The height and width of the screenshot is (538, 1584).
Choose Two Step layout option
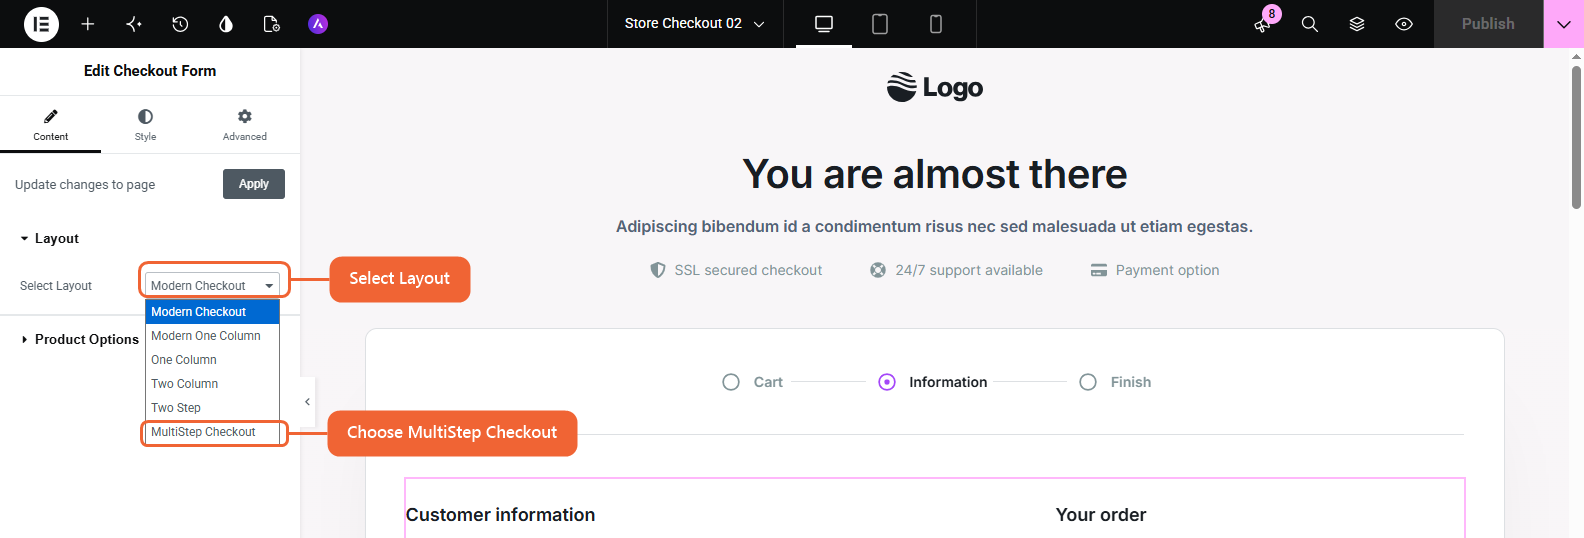point(212,408)
